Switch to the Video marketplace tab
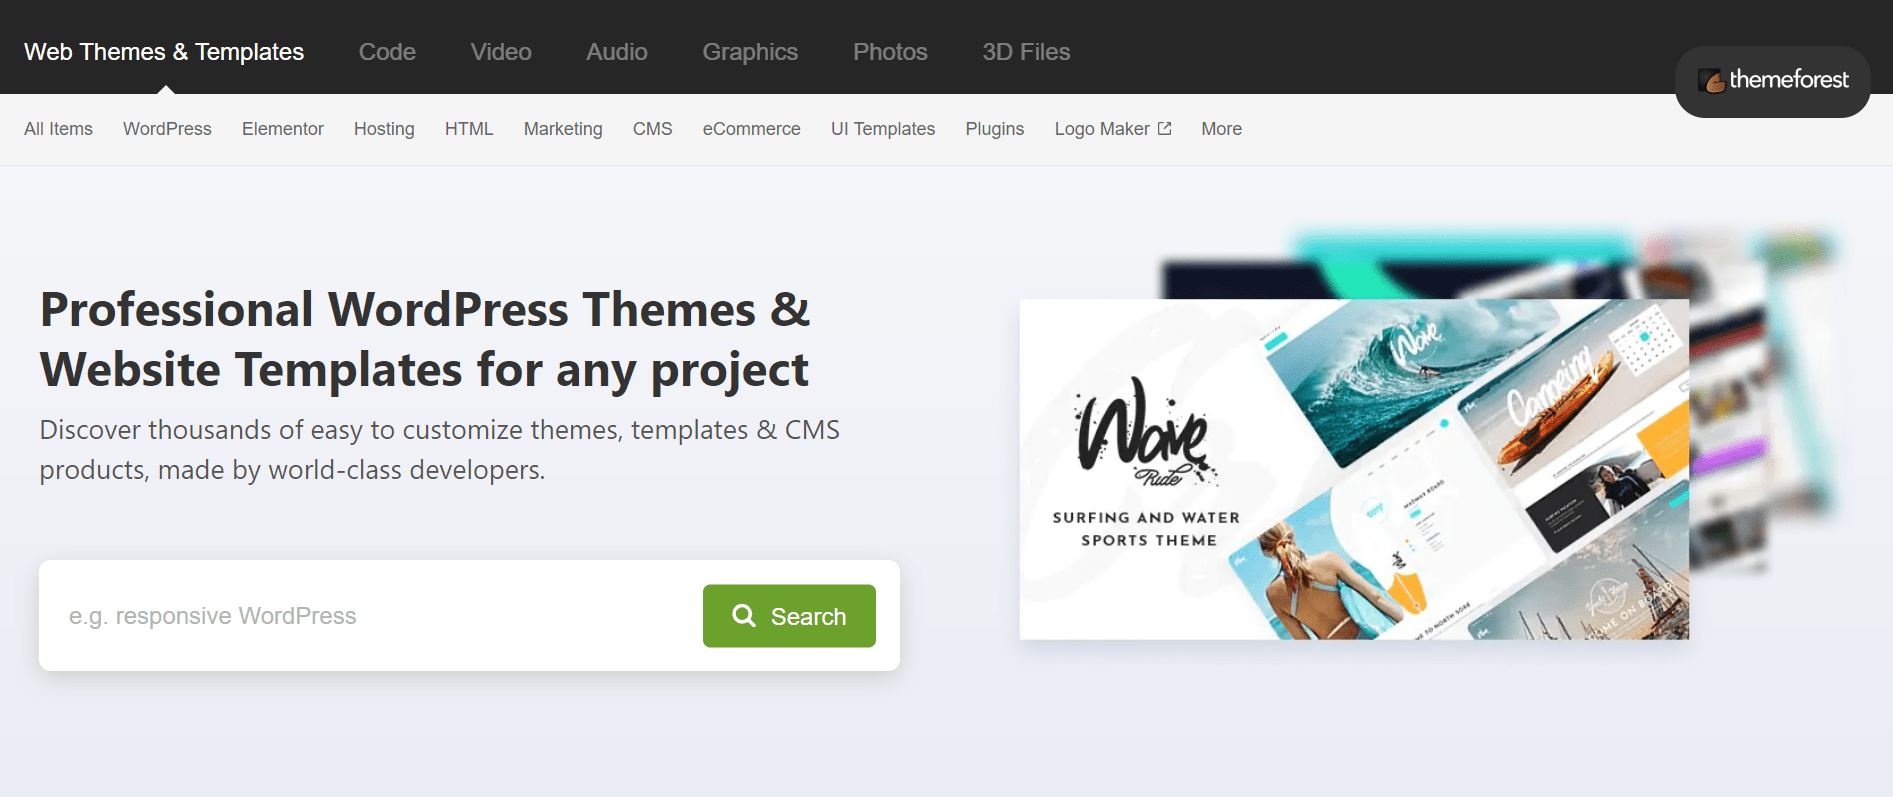The image size is (1893, 797). point(501,52)
